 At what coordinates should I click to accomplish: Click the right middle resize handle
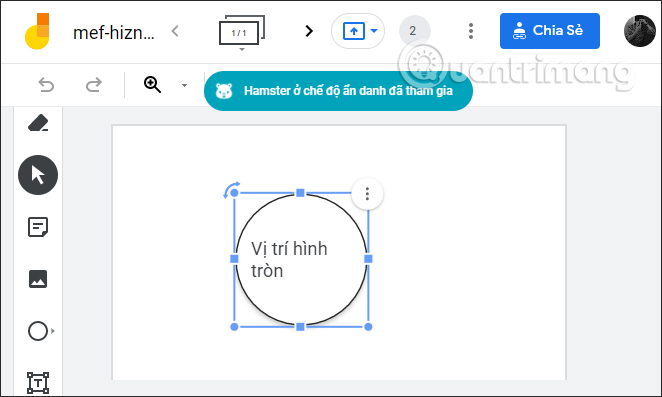[368, 259]
